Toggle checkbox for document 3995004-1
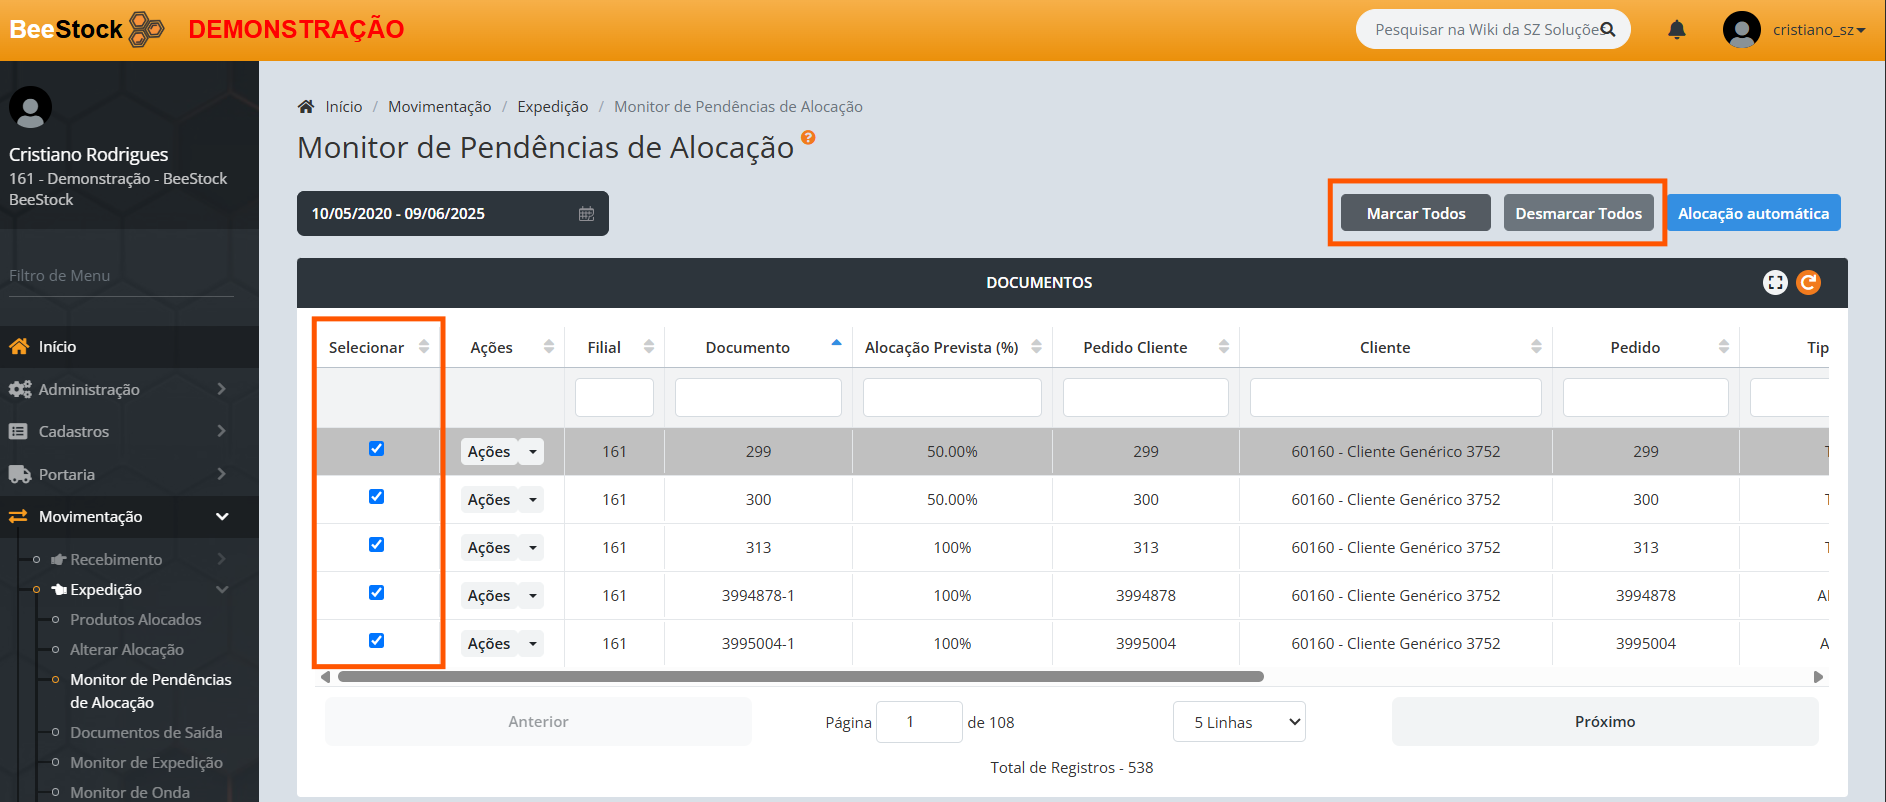The width and height of the screenshot is (1886, 802). [x=376, y=641]
